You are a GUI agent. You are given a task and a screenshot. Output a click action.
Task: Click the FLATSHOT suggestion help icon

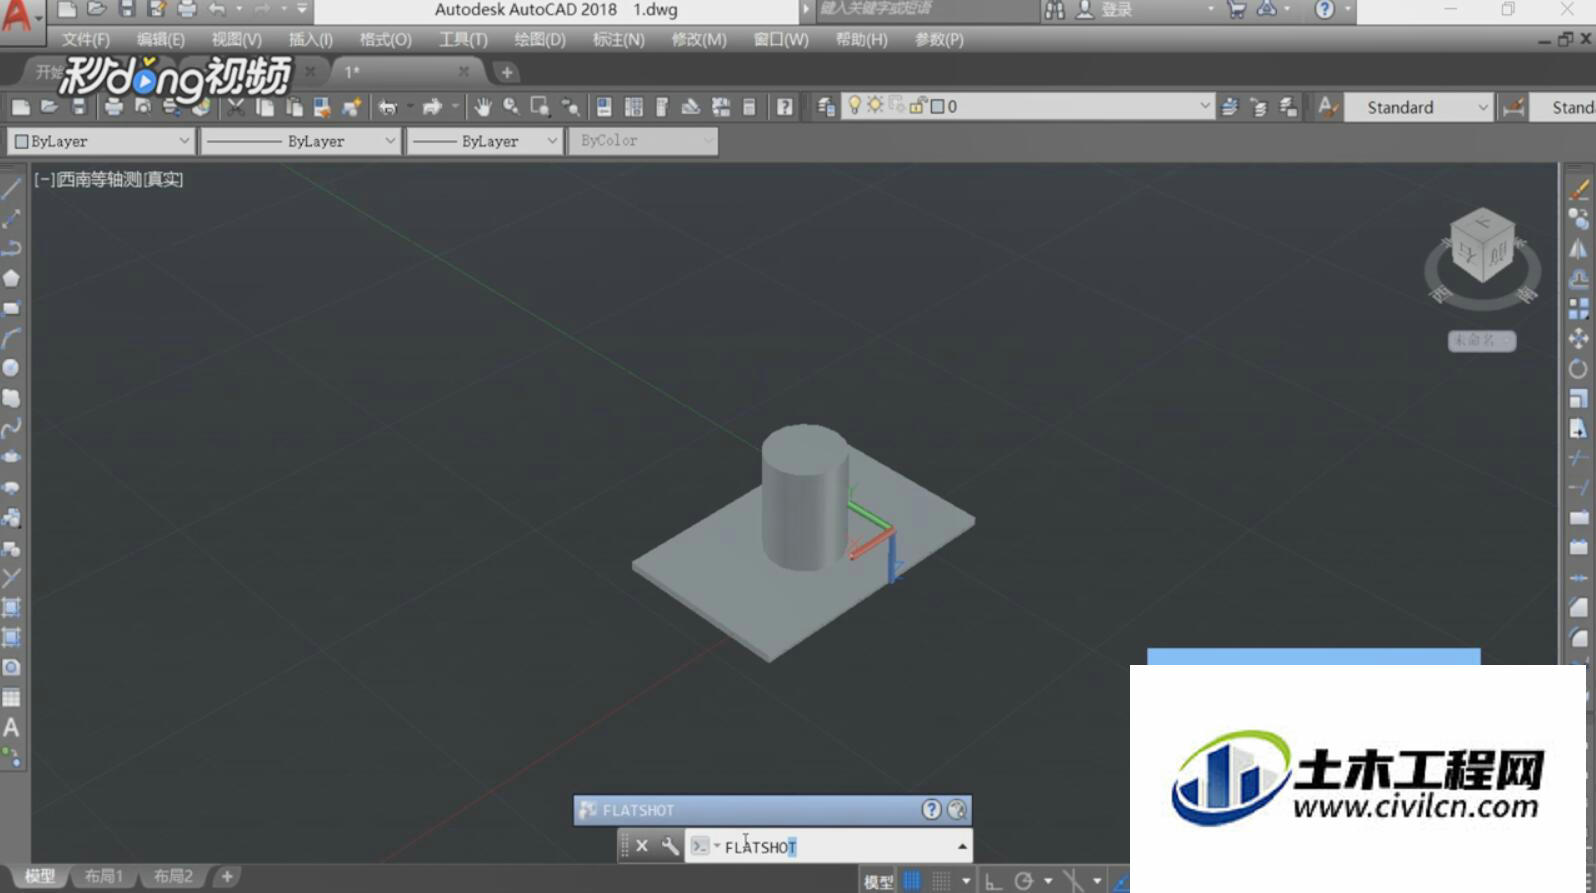click(931, 810)
